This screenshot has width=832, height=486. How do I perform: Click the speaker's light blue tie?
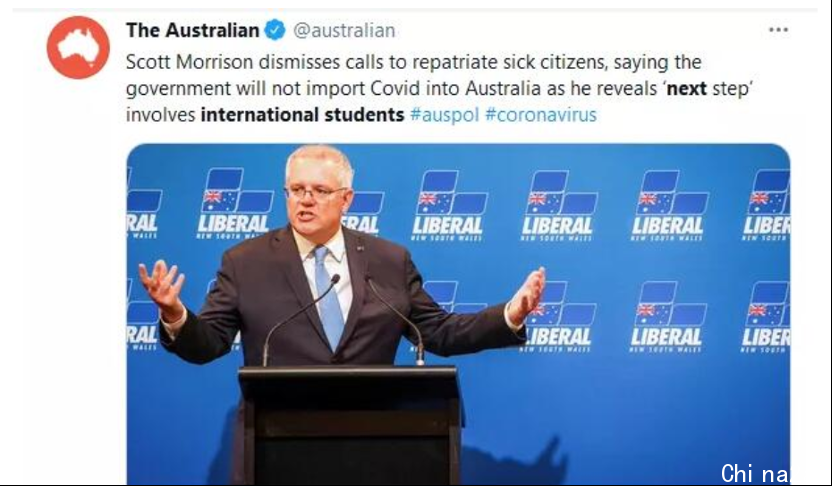[x=328, y=297]
